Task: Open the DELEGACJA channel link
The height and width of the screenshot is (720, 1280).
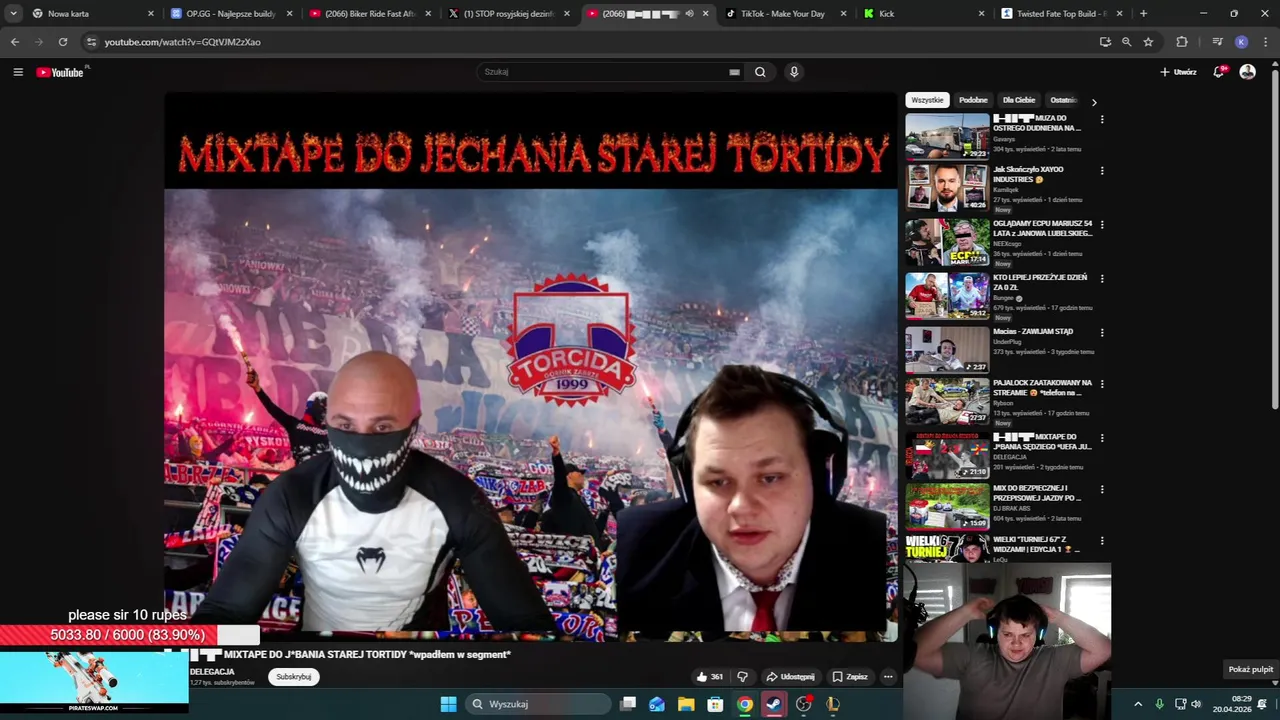Action: 212,672
